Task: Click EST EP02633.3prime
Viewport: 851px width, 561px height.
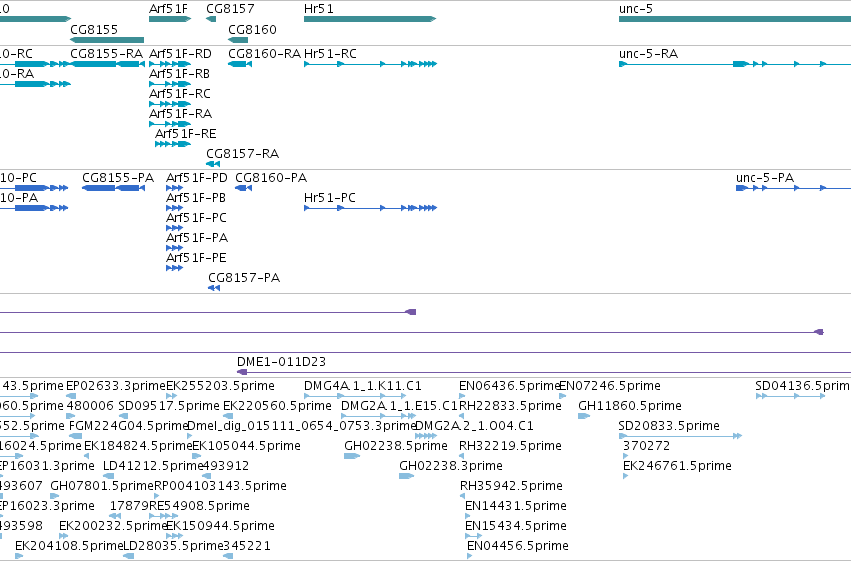Action: 116,386
